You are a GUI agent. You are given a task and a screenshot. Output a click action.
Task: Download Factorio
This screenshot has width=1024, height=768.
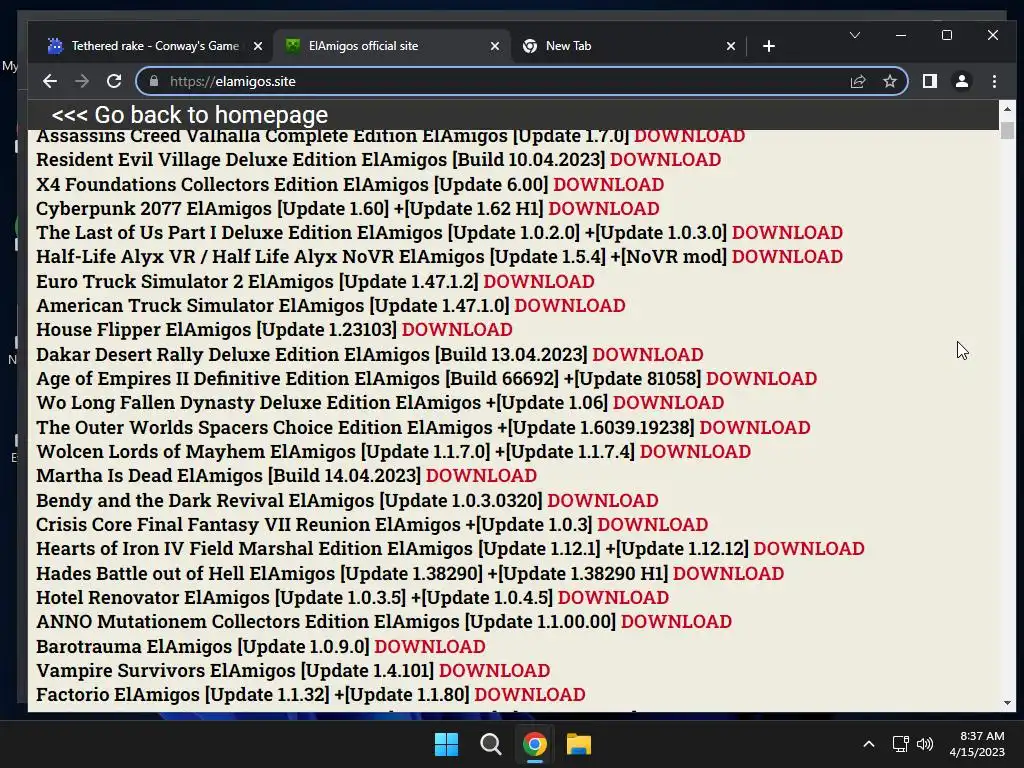click(x=530, y=696)
